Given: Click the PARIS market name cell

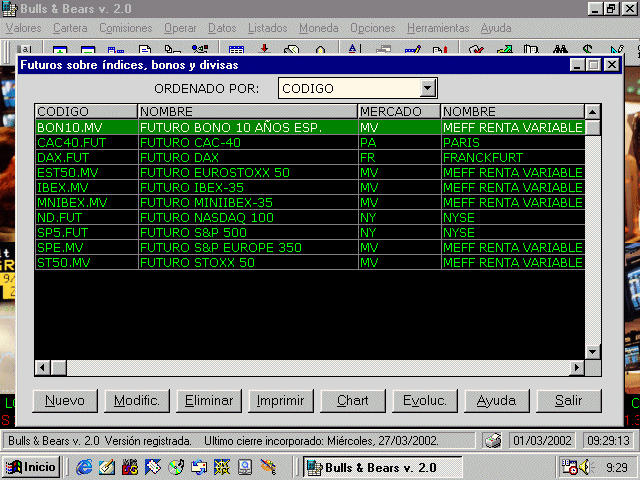Looking at the screenshot, I should [x=513, y=143].
